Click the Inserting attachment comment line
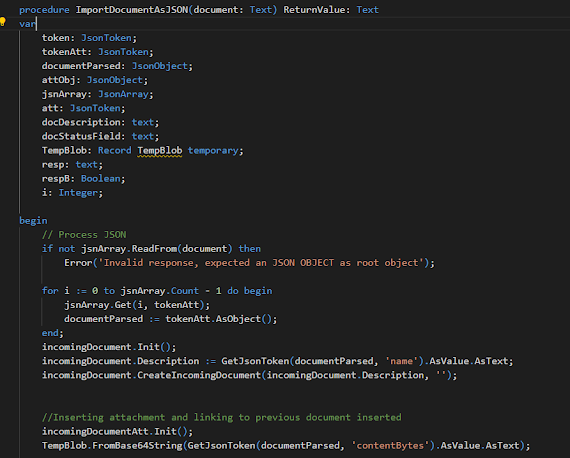This screenshot has height=458, width=570. 221,418
